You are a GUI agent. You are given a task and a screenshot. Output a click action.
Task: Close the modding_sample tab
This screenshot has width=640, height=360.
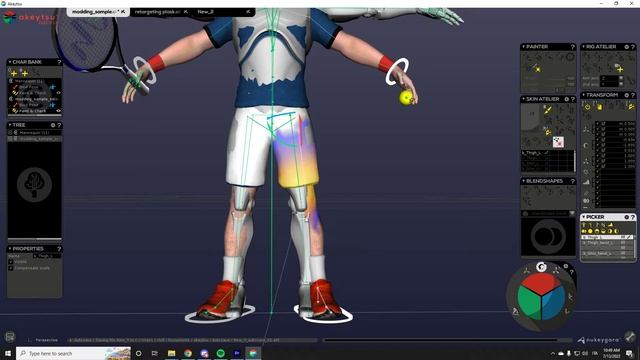tap(123, 12)
